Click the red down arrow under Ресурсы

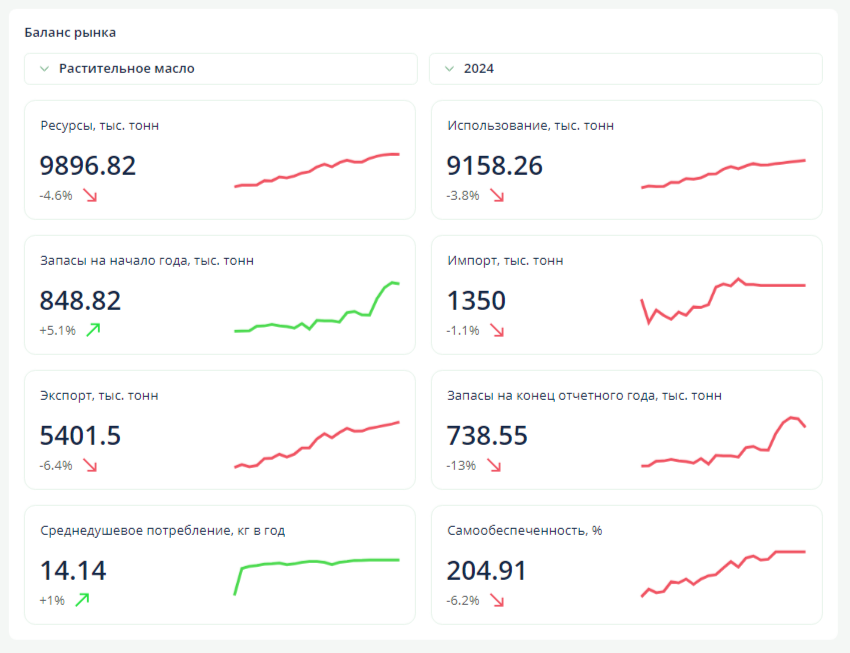(90, 196)
